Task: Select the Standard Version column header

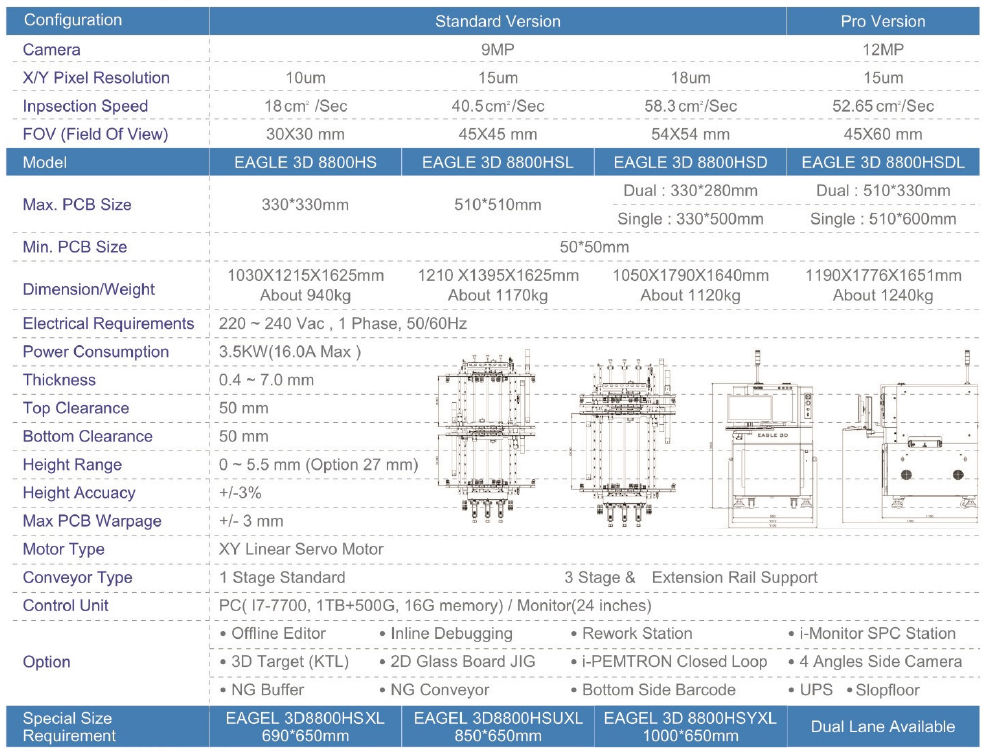Action: coord(497,21)
